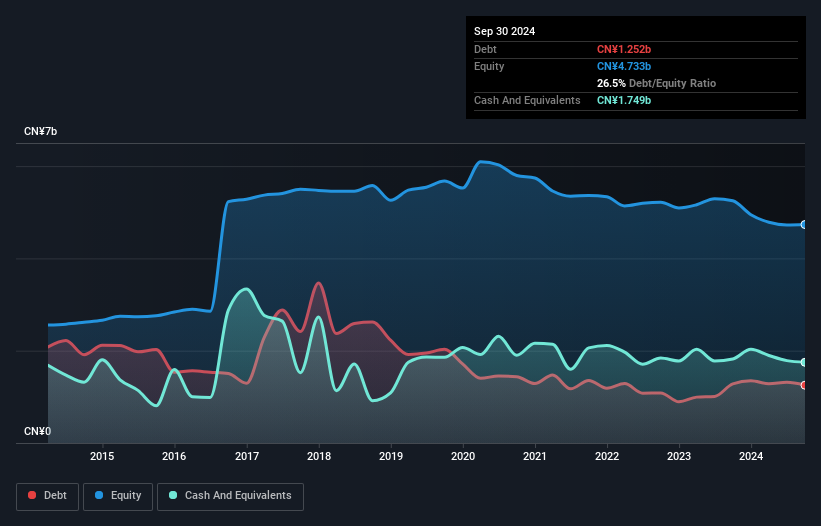Click the CN¥7b y-axis label
This screenshot has height=526, width=821.
tap(40, 131)
